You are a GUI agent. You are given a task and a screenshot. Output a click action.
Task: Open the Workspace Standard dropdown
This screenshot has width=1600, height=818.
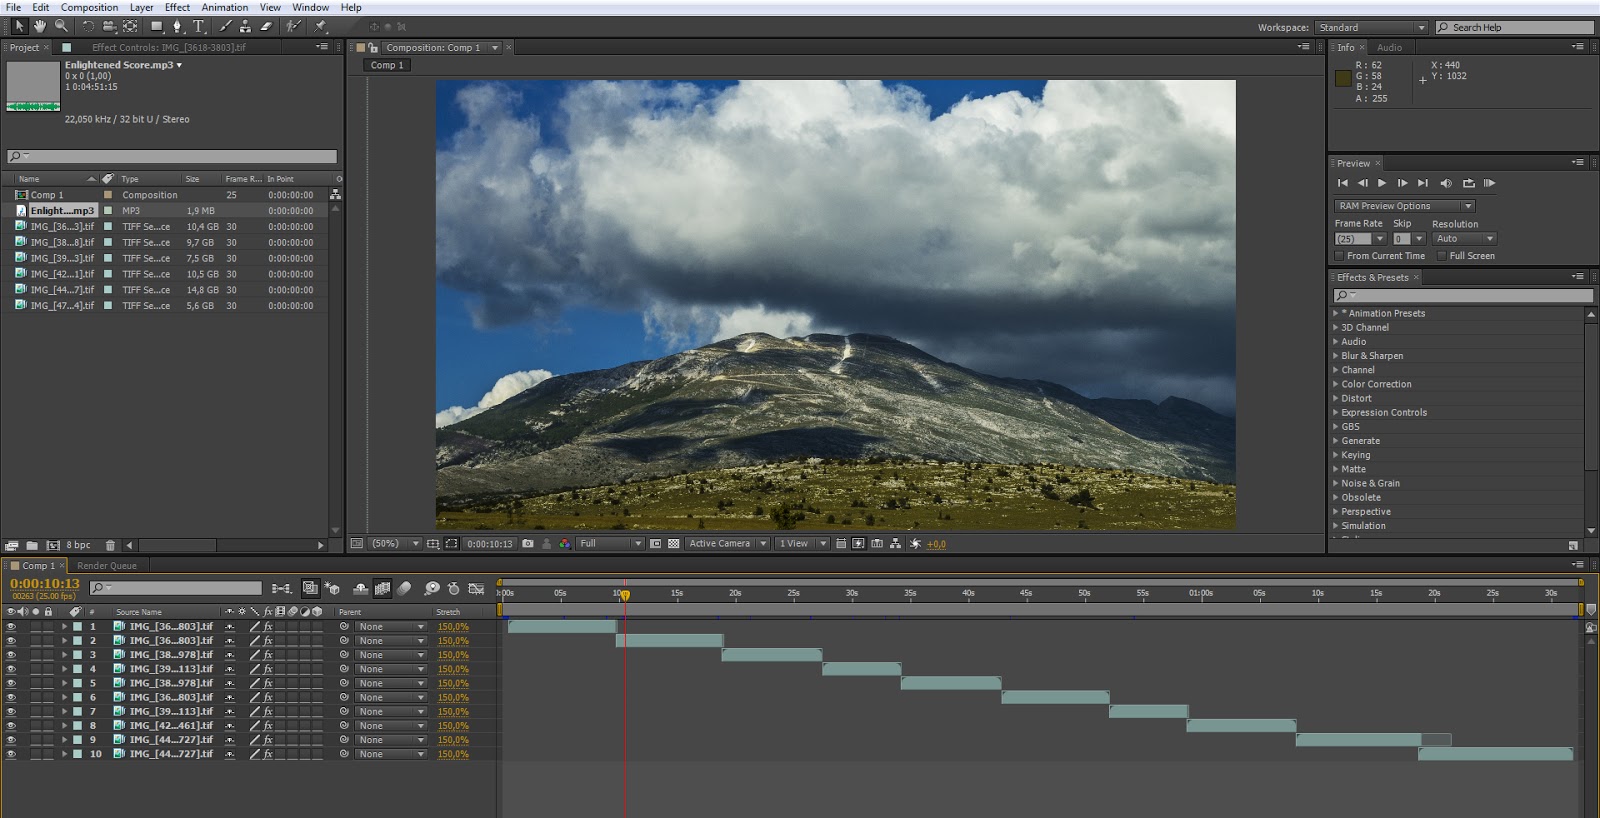pyautogui.click(x=1372, y=28)
